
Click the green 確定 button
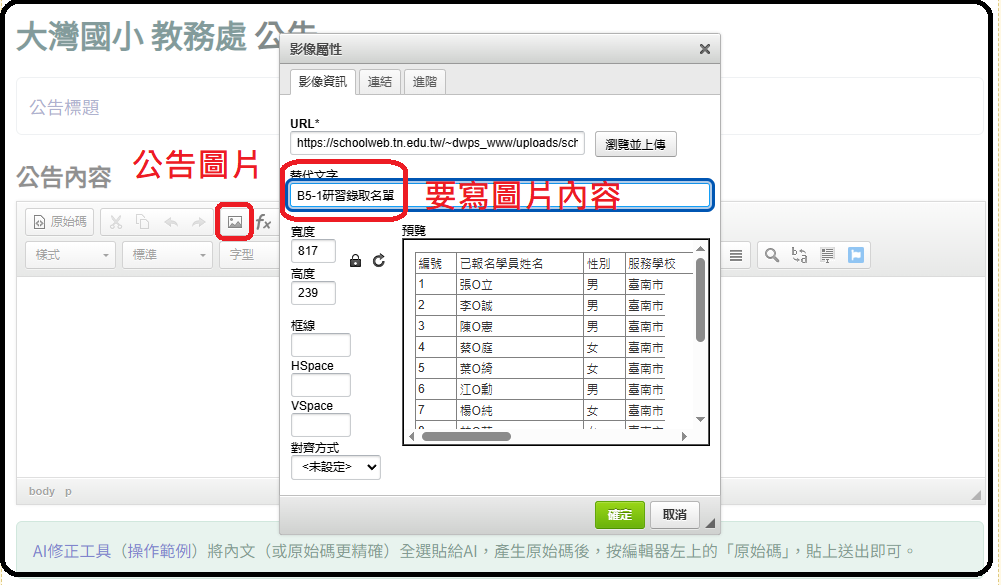(x=619, y=515)
